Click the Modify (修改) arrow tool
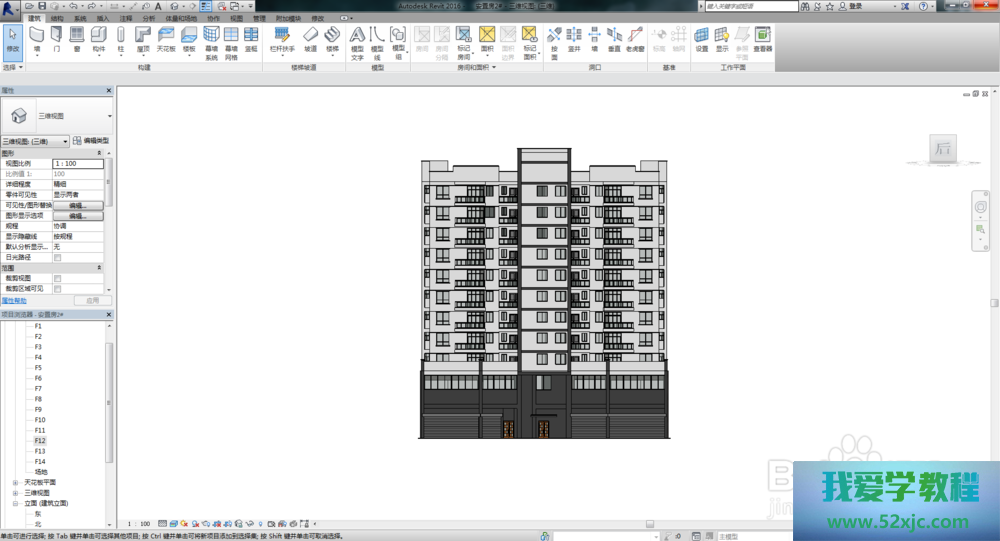1000x541 pixels. click(12, 38)
